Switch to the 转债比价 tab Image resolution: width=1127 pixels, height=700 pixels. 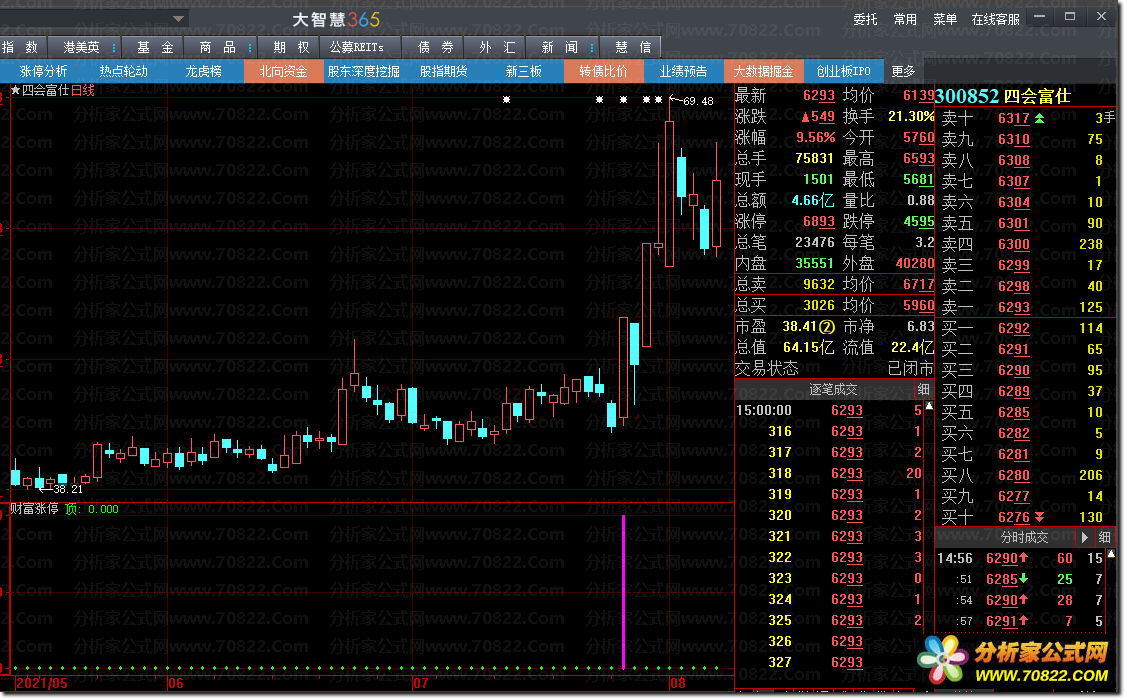point(603,71)
